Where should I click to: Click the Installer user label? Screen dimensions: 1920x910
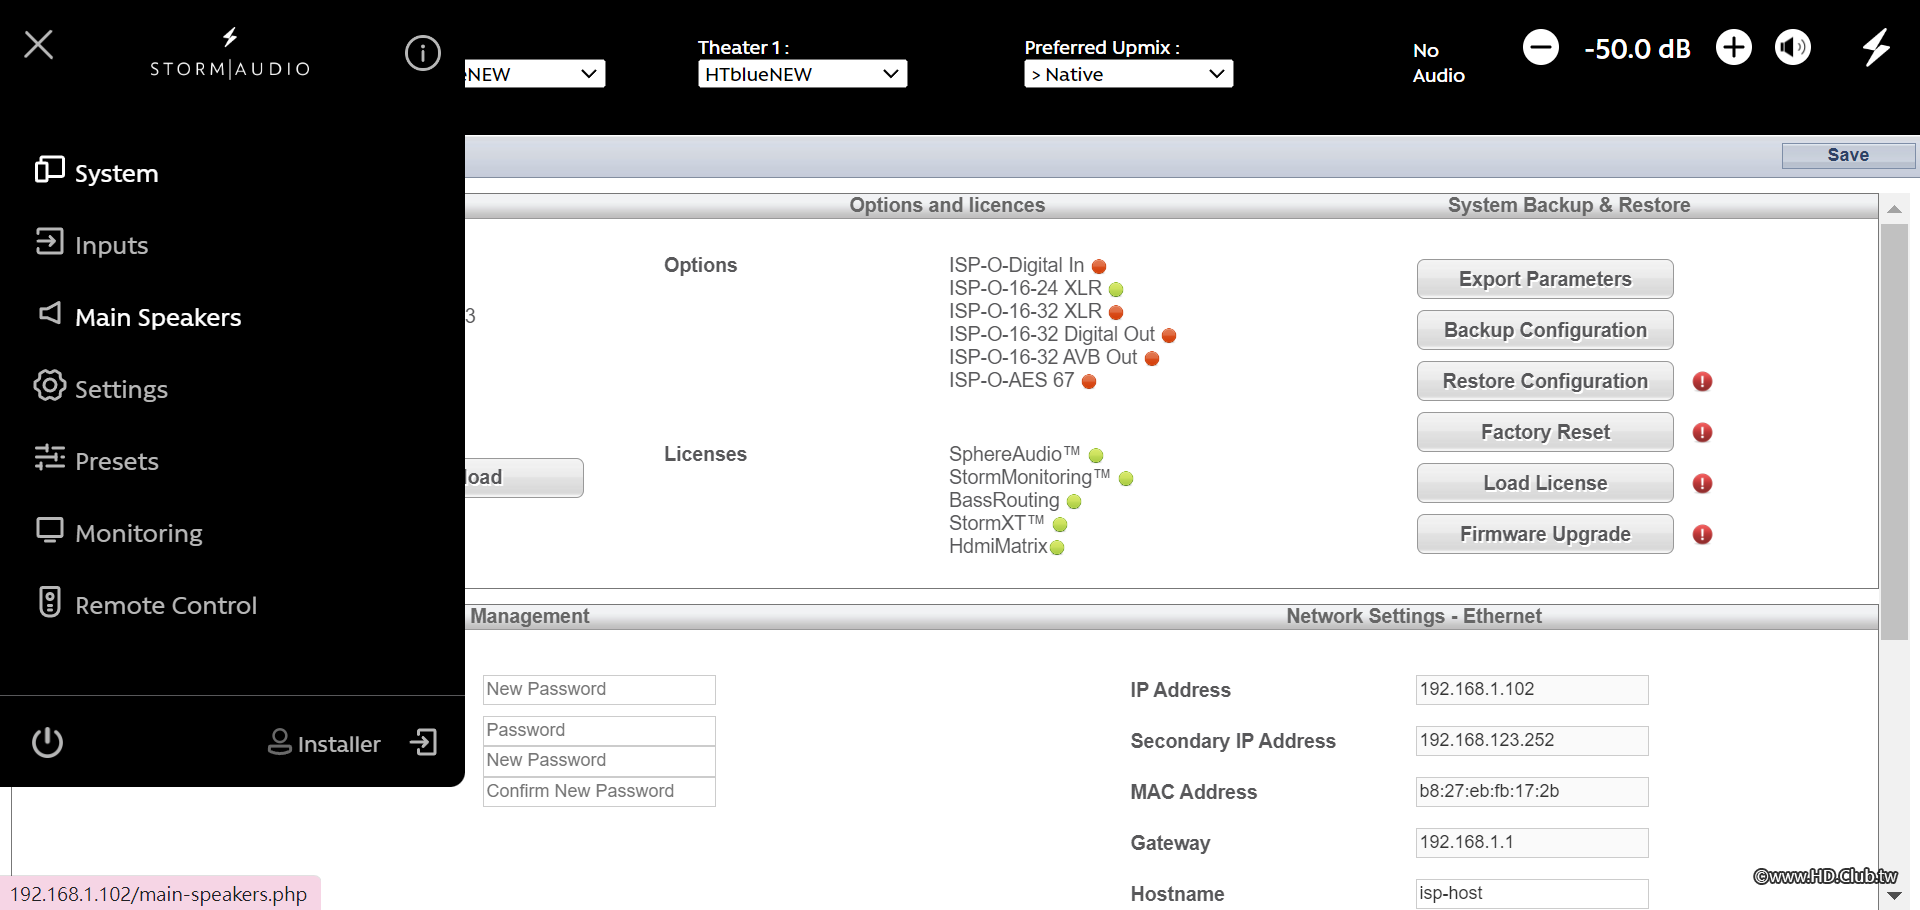(339, 744)
